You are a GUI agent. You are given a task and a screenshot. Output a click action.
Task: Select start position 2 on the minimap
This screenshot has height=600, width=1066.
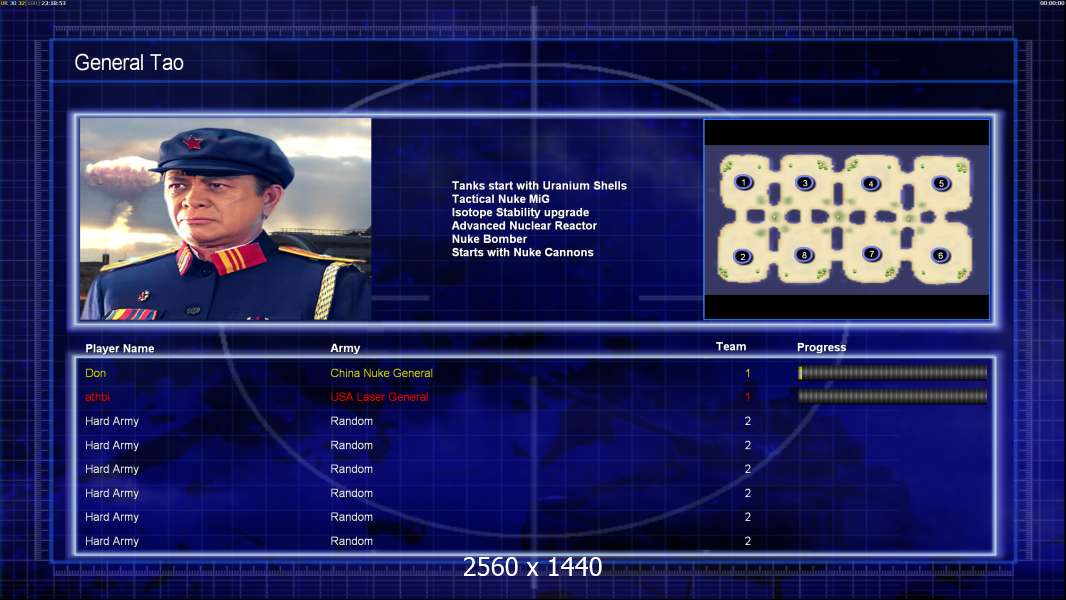click(x=743, y=256)
